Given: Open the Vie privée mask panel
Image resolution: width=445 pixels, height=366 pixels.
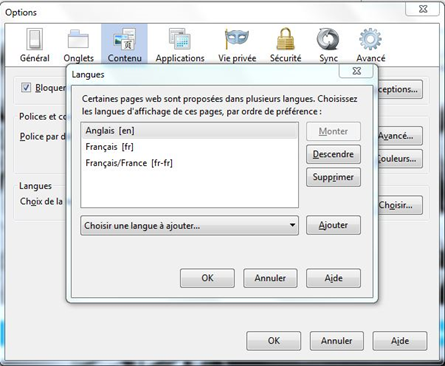Looking at the screenshot, I should tap(237, 46).
